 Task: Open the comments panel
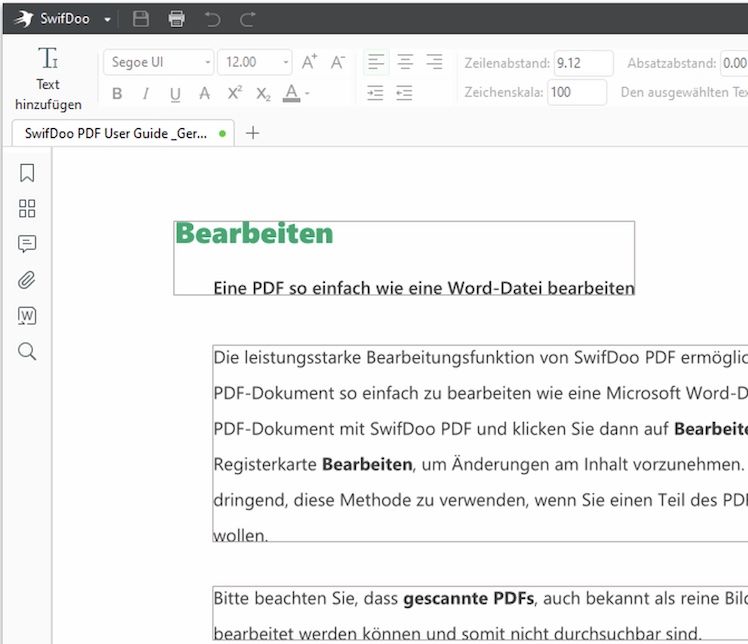tap(27, 244)
